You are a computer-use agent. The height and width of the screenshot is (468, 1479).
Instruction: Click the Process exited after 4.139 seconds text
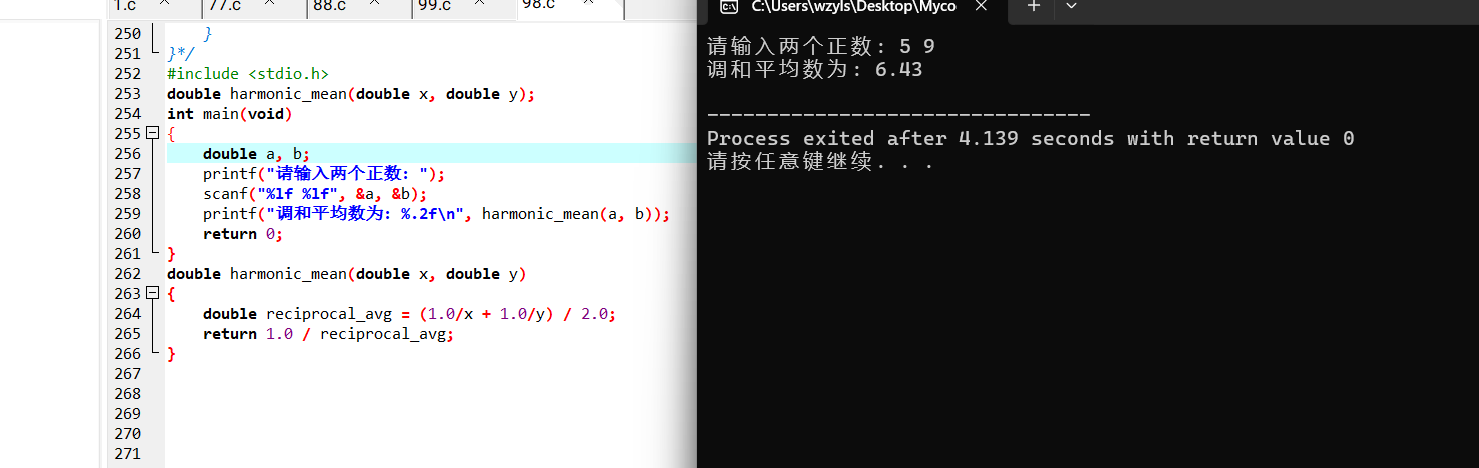tap(1030, 139)
